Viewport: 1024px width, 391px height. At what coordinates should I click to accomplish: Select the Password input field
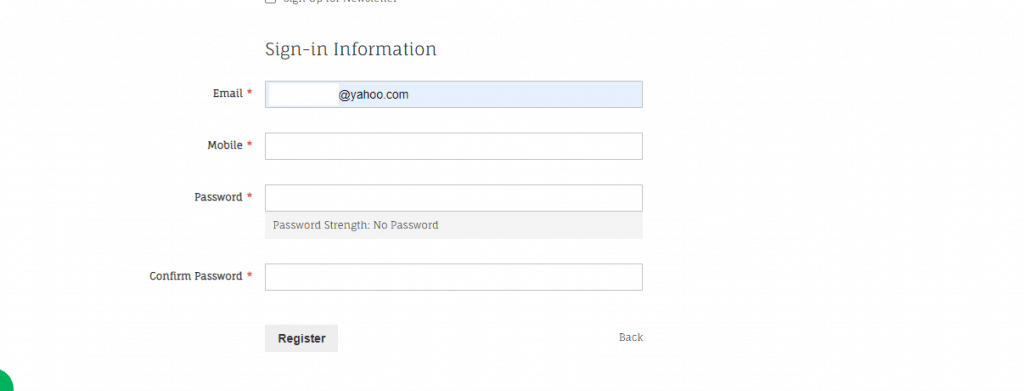point(453,198)
